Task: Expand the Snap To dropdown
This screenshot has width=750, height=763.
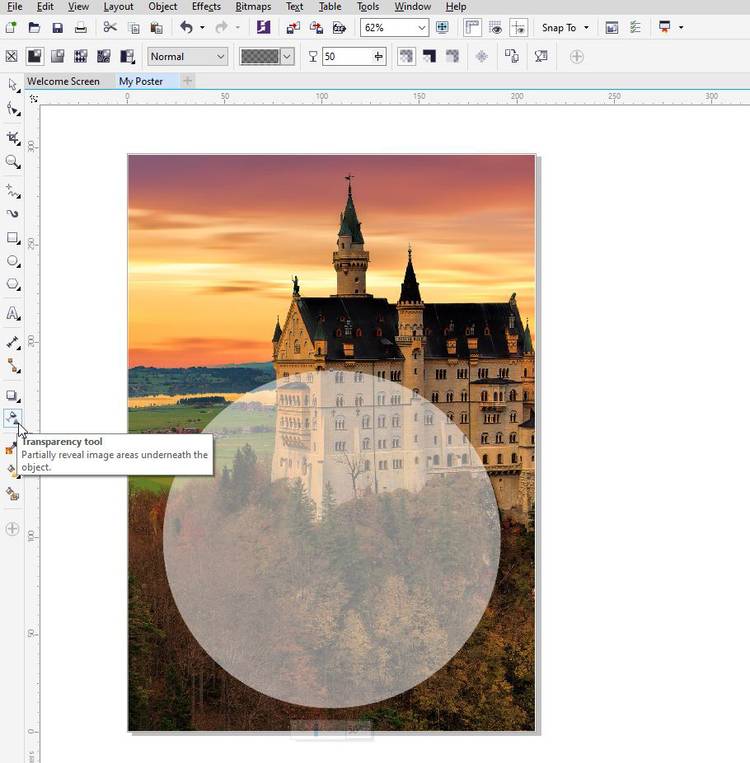Action: click(x=586, y=28)
